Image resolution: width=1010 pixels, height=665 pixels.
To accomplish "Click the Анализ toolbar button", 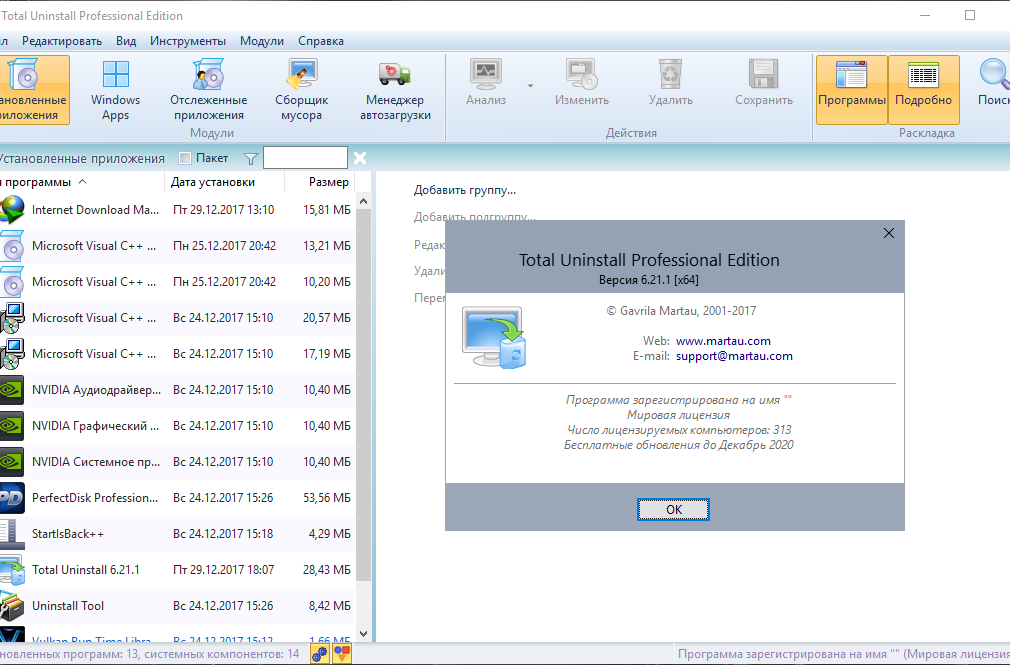I will (486, 84).
